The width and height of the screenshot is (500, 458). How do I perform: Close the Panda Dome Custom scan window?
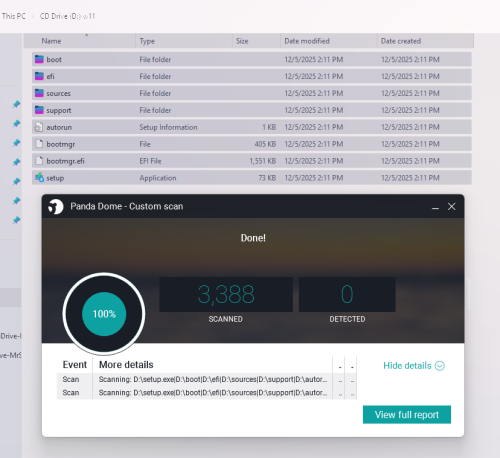(x=452, y=207)
